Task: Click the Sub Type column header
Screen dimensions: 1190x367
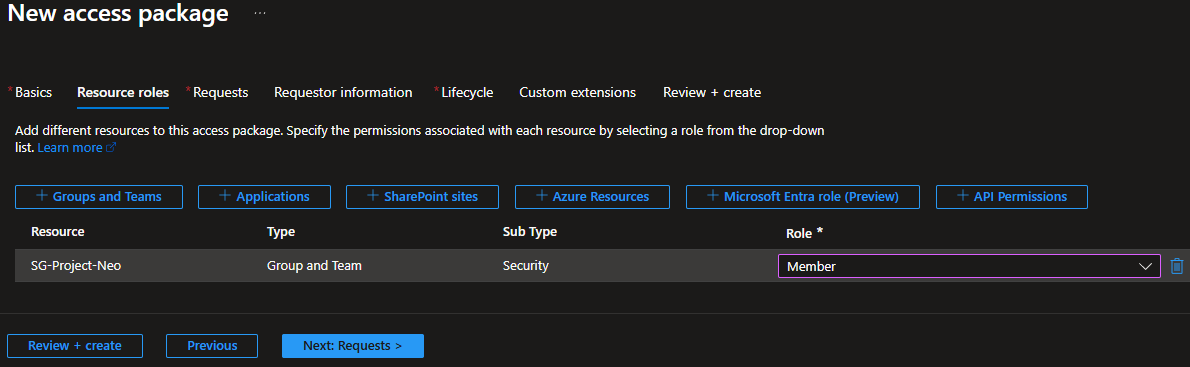Action: pos(530,231)
